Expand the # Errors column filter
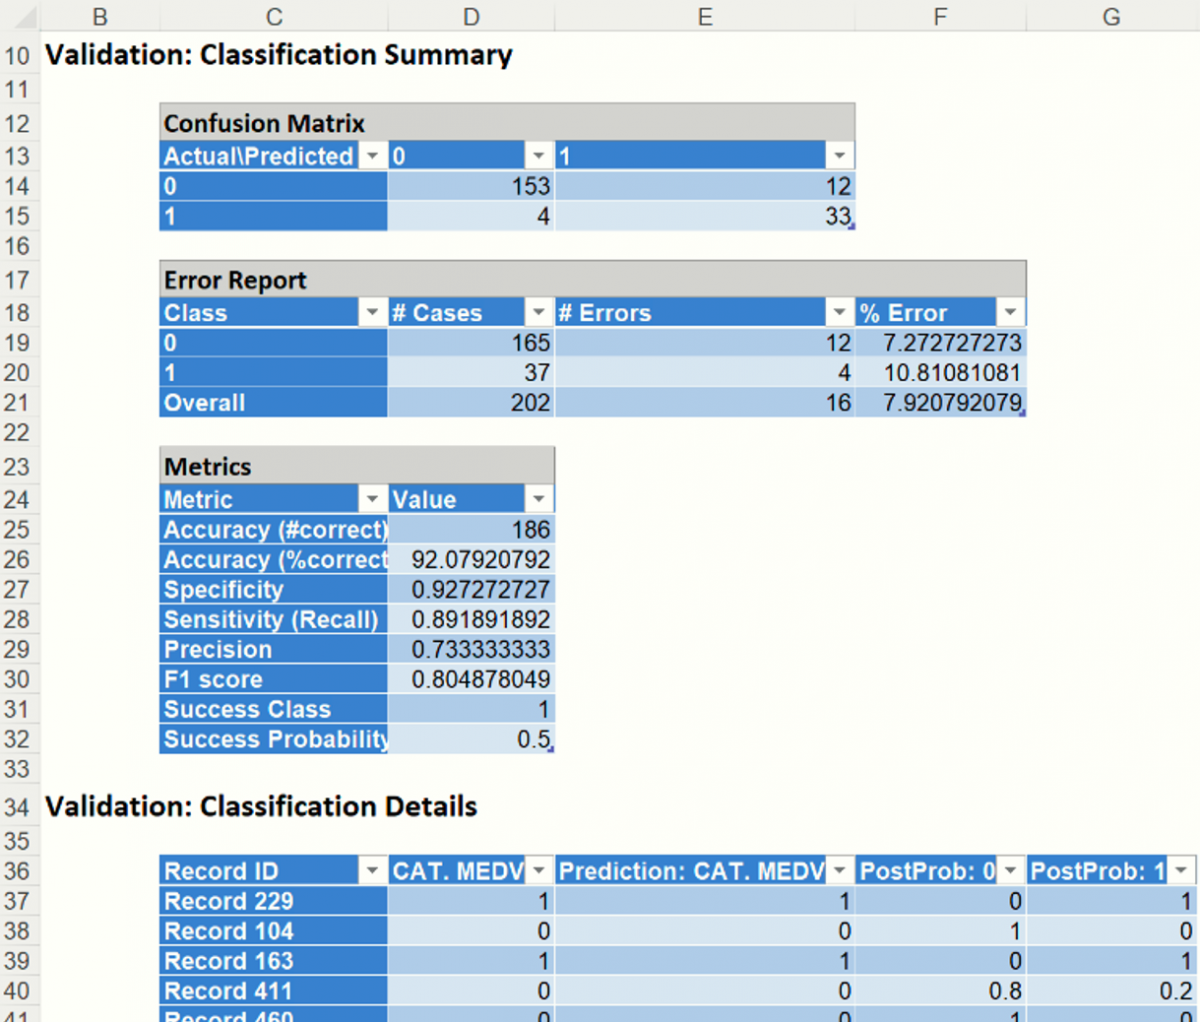This screenshot has height=1022, width=1200. pos(839,313)
